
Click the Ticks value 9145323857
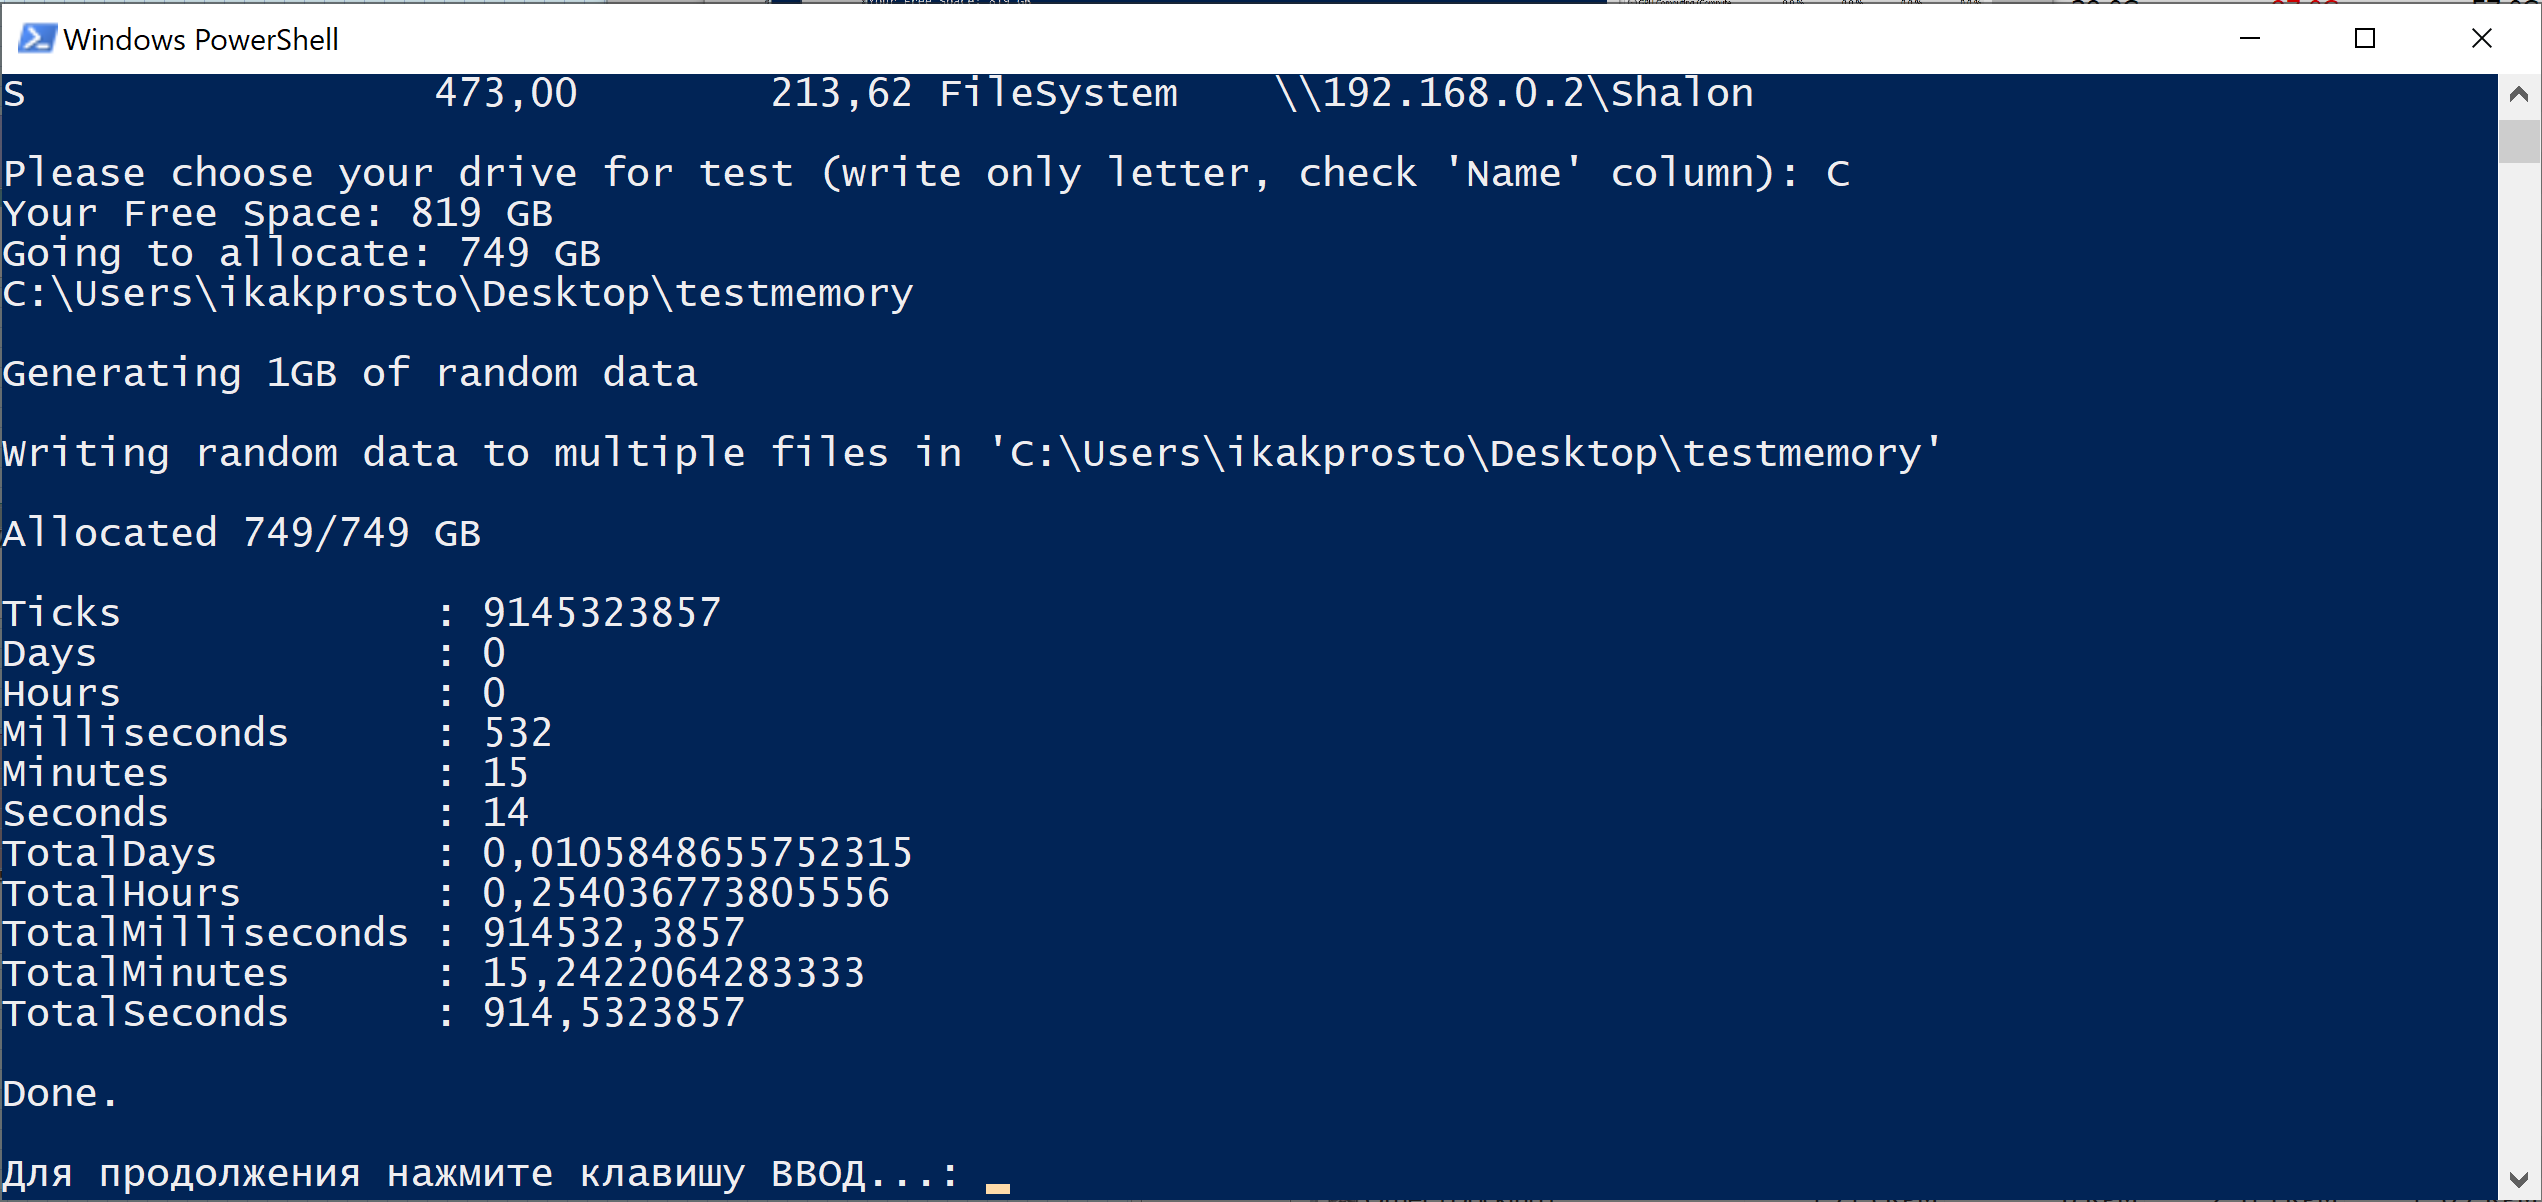[x=601, y=613]
